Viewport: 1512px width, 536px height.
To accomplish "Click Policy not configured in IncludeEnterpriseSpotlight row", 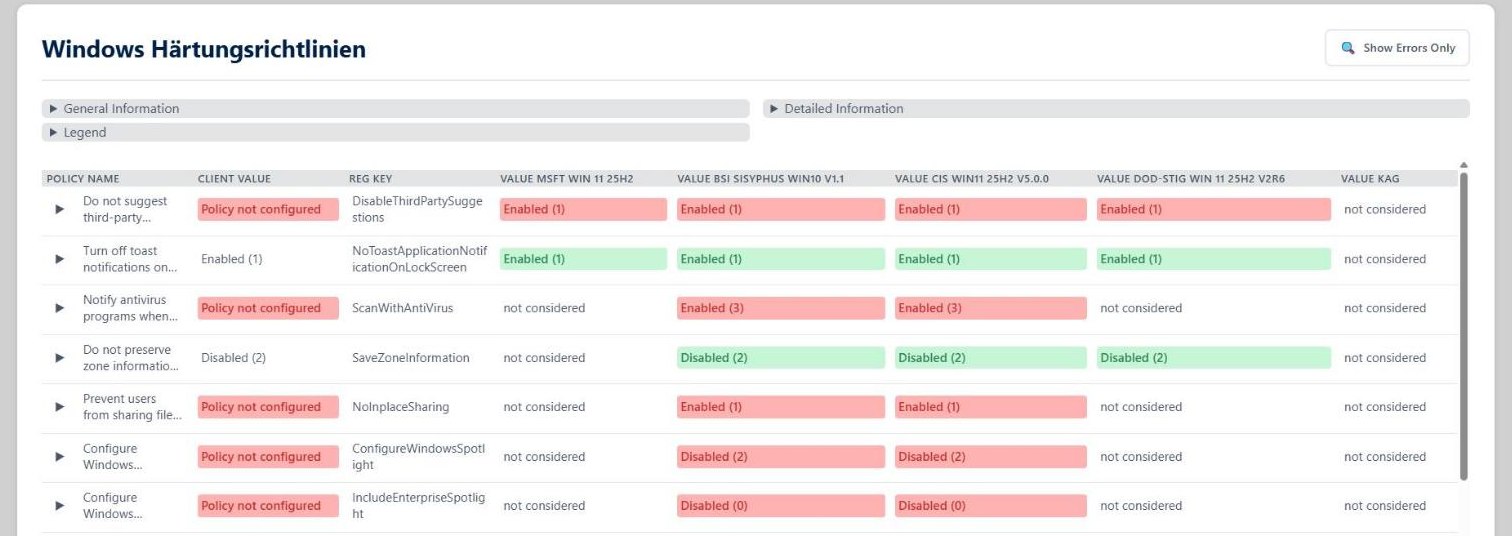I will click(x=268, y=506).
